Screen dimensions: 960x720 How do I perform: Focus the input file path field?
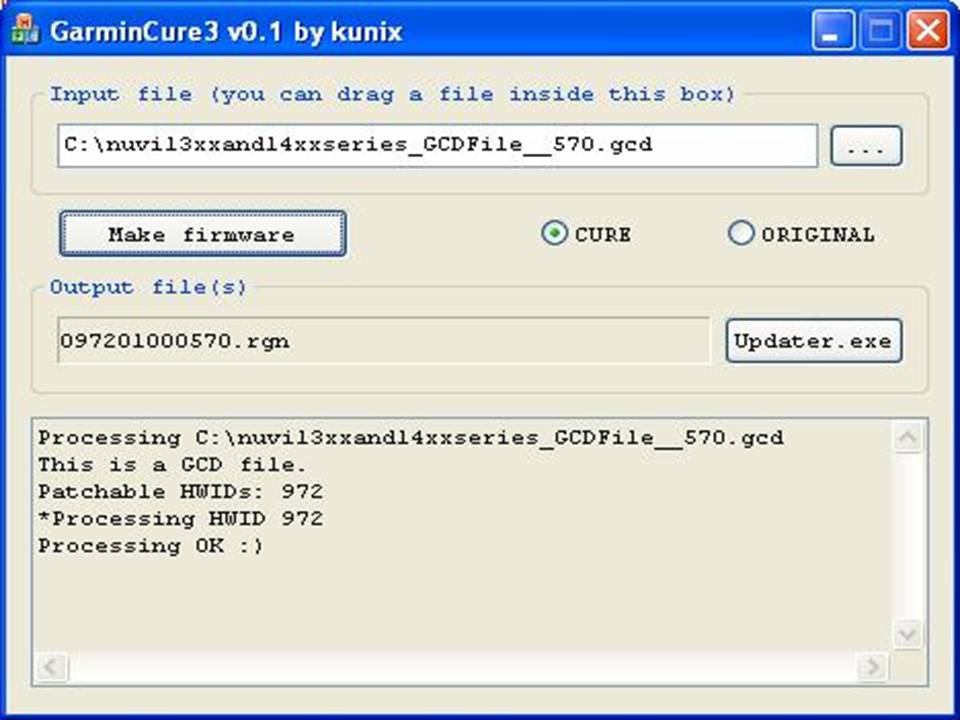click(438, 146)
